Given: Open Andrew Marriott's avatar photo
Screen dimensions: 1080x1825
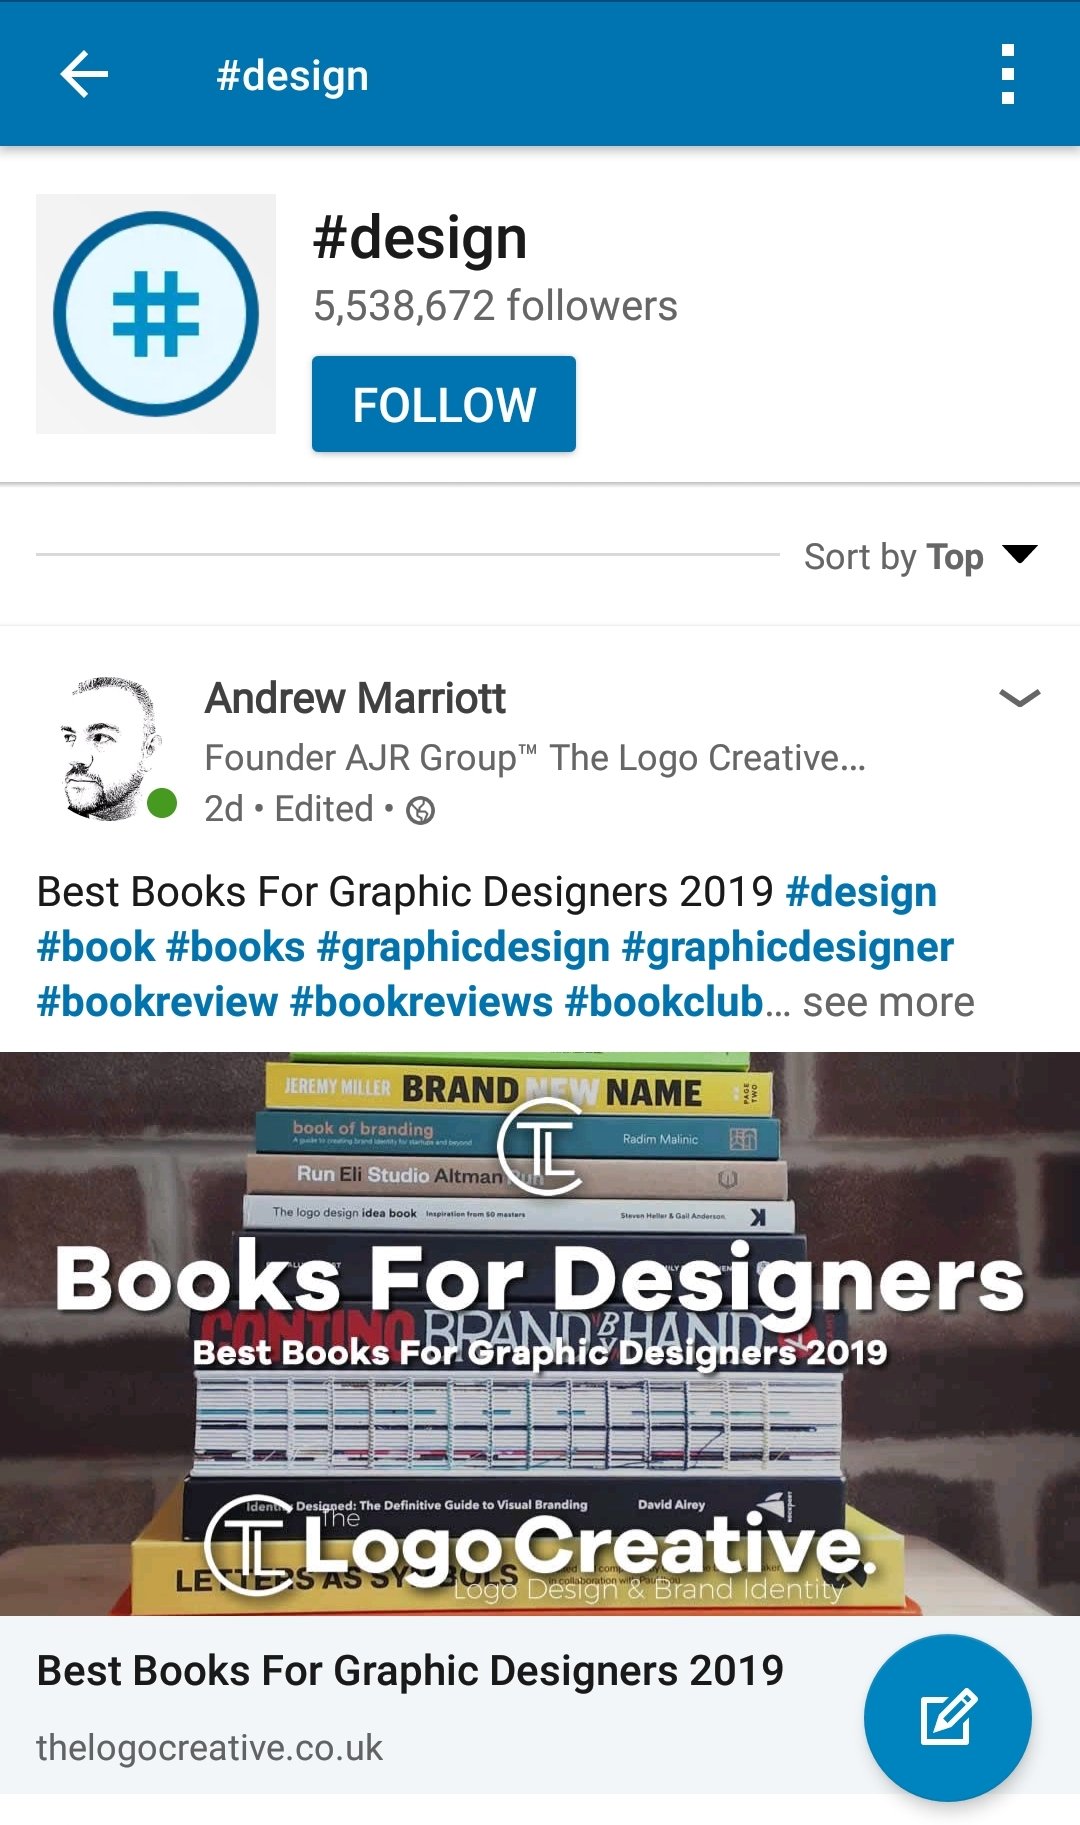Looking at the screenshot, I should pos(108,748).
